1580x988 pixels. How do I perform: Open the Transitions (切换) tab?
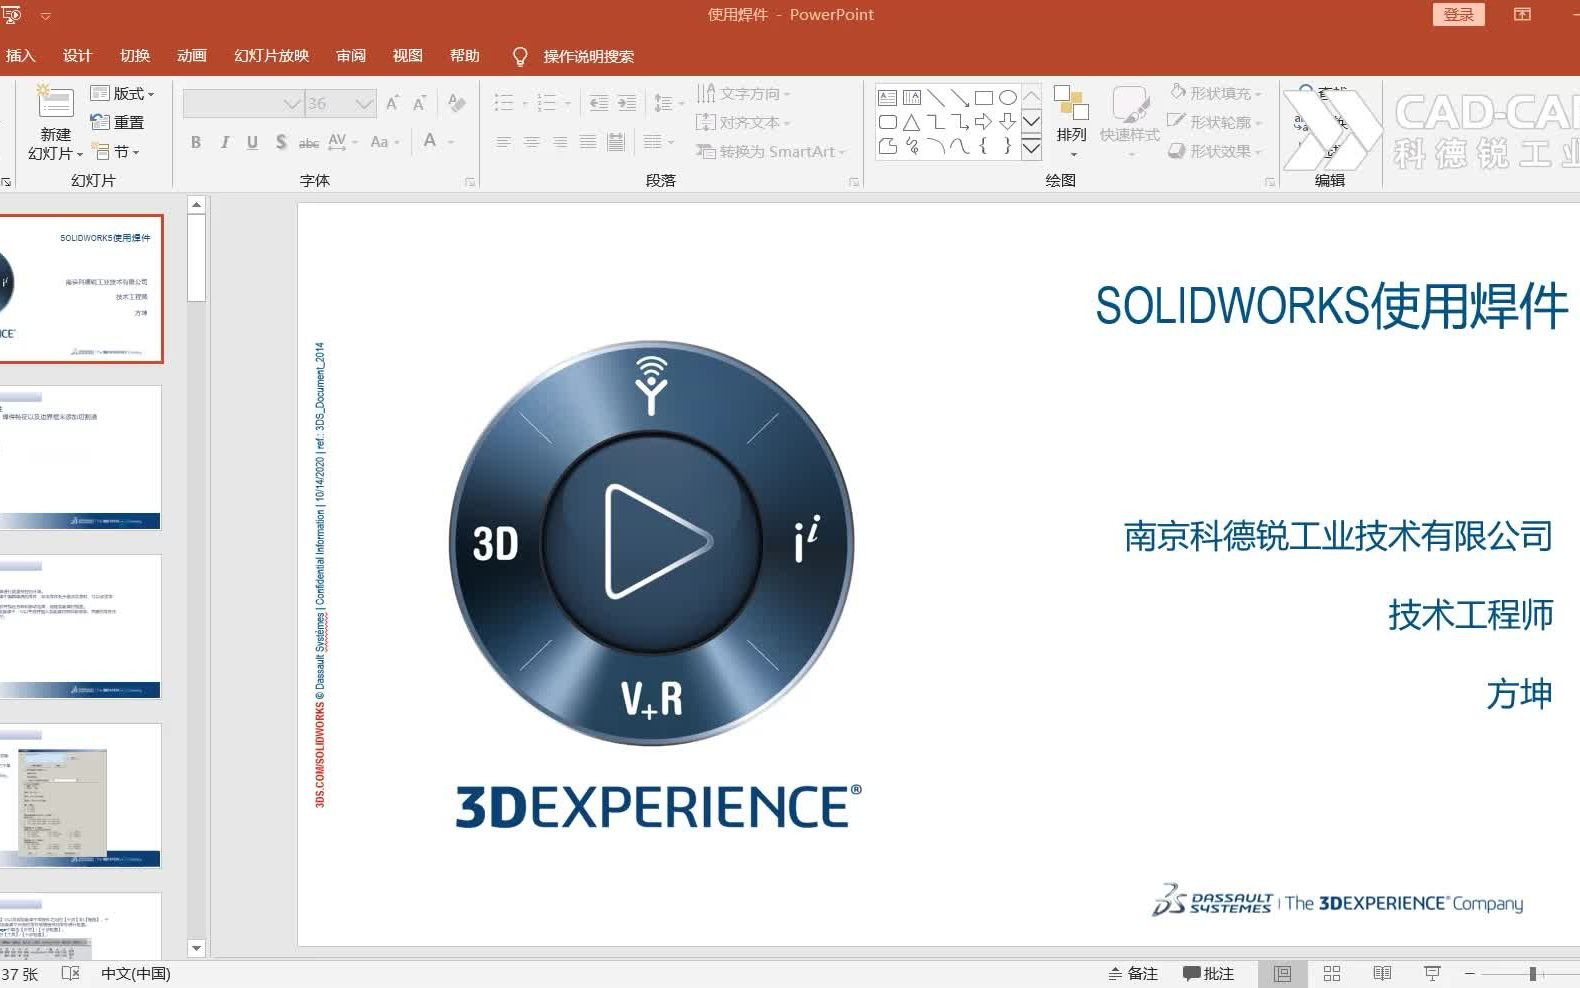click(135, 56)
